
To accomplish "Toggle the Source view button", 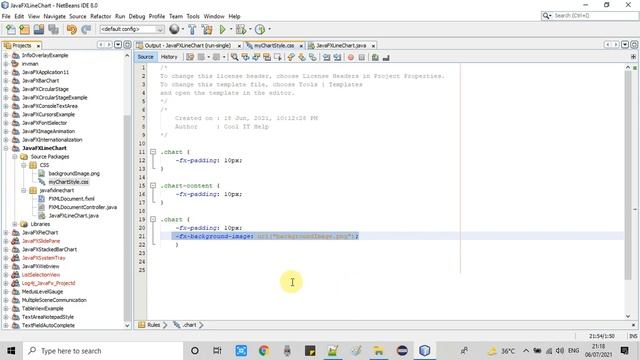I will click(145, 57).
